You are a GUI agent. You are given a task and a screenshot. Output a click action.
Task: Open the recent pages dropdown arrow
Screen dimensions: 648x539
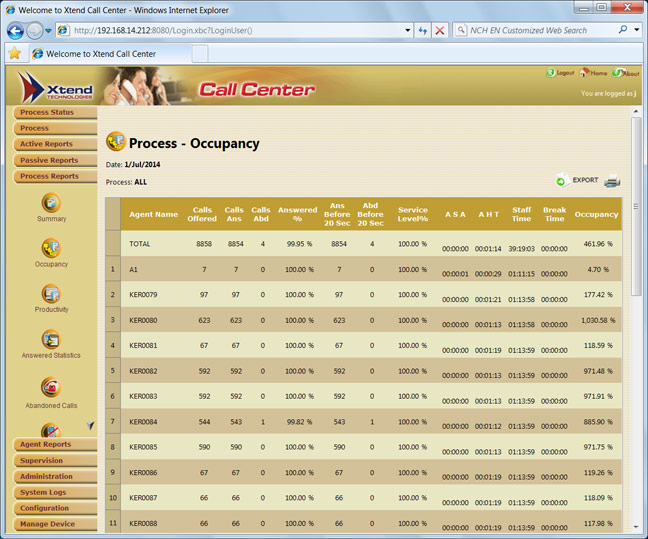48,31
